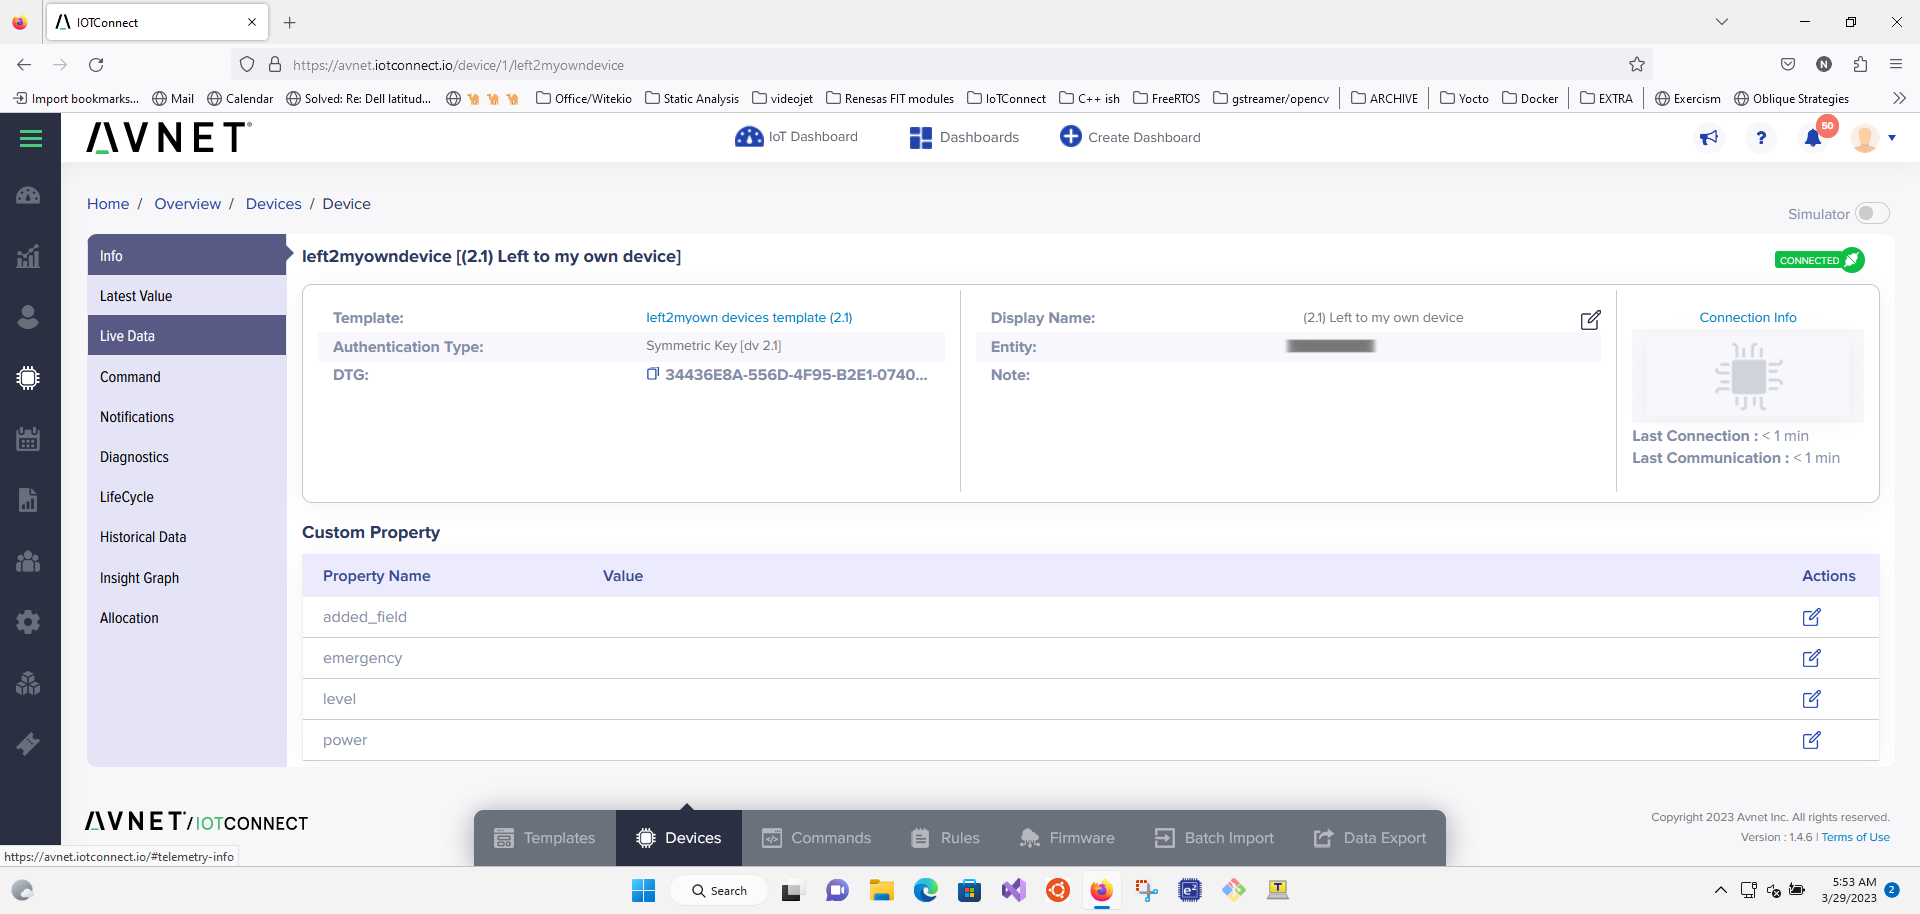Open Windows Start menu
The width and height of the screenshot is (1920, 914).
click(643, 890)
